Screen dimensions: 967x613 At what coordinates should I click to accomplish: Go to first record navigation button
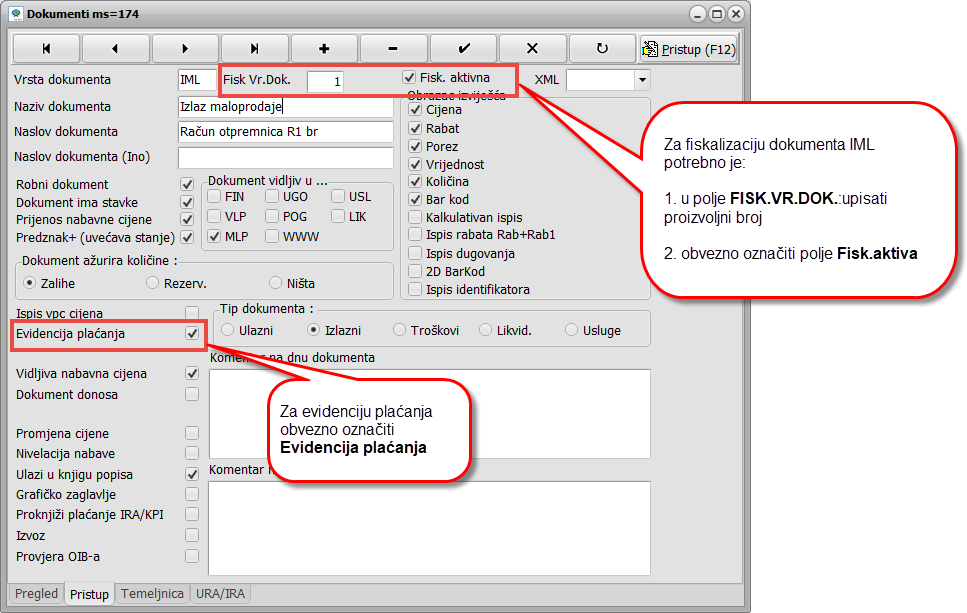[x=46, y=49]
